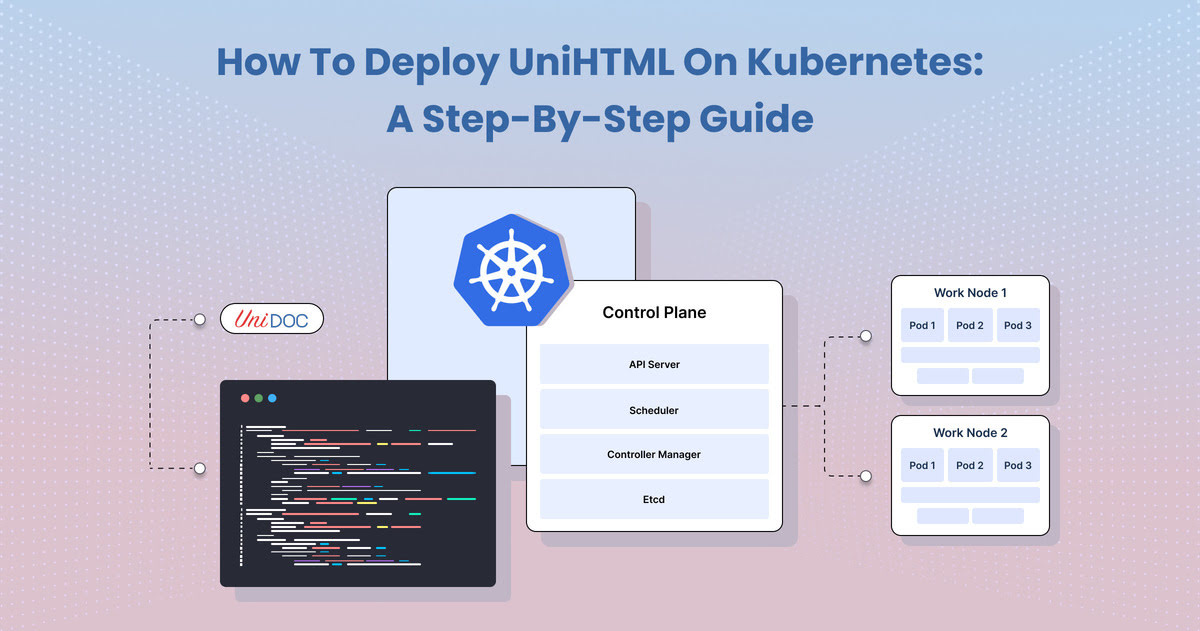Click the connector dot near the UniDOC badge
The width and height of the screenshot is (1200, 631).
coord(199,319)
